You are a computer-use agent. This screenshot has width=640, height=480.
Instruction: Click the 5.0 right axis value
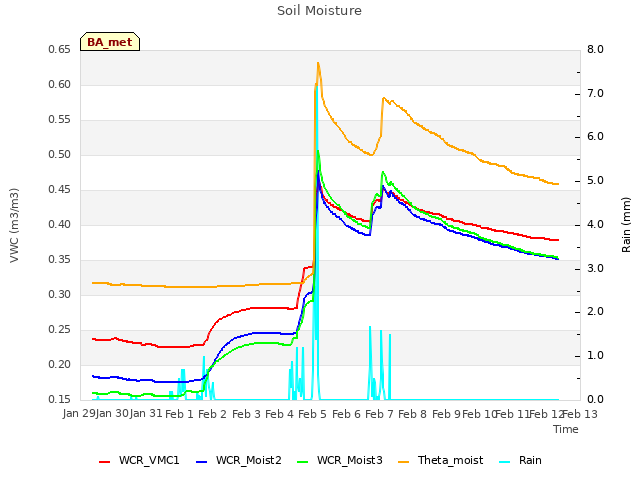[595, 180]
